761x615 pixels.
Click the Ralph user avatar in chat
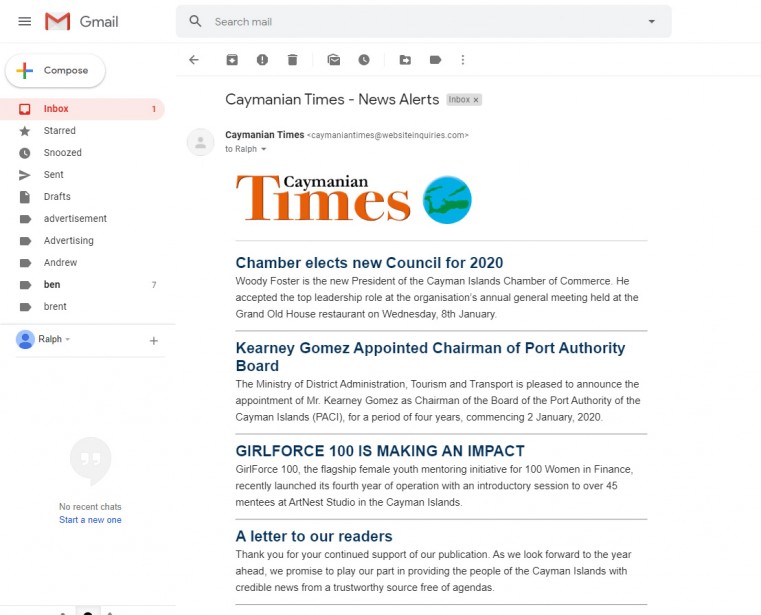pos(25,339)
